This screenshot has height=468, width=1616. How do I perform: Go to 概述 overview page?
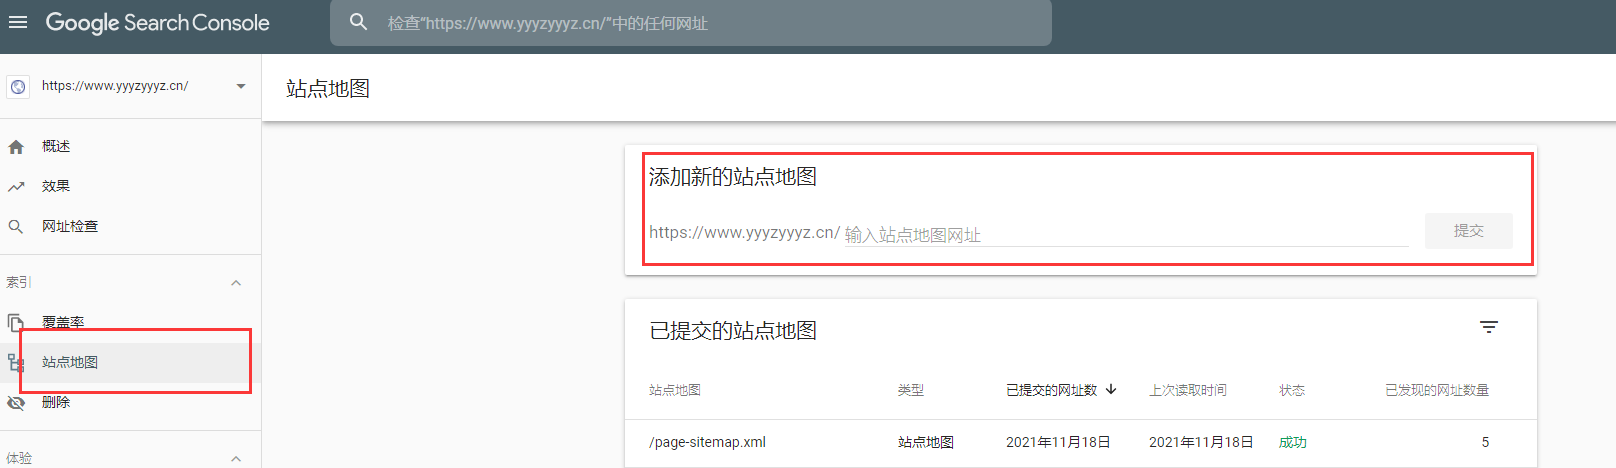pyautogui.click(x=56, y=147)
